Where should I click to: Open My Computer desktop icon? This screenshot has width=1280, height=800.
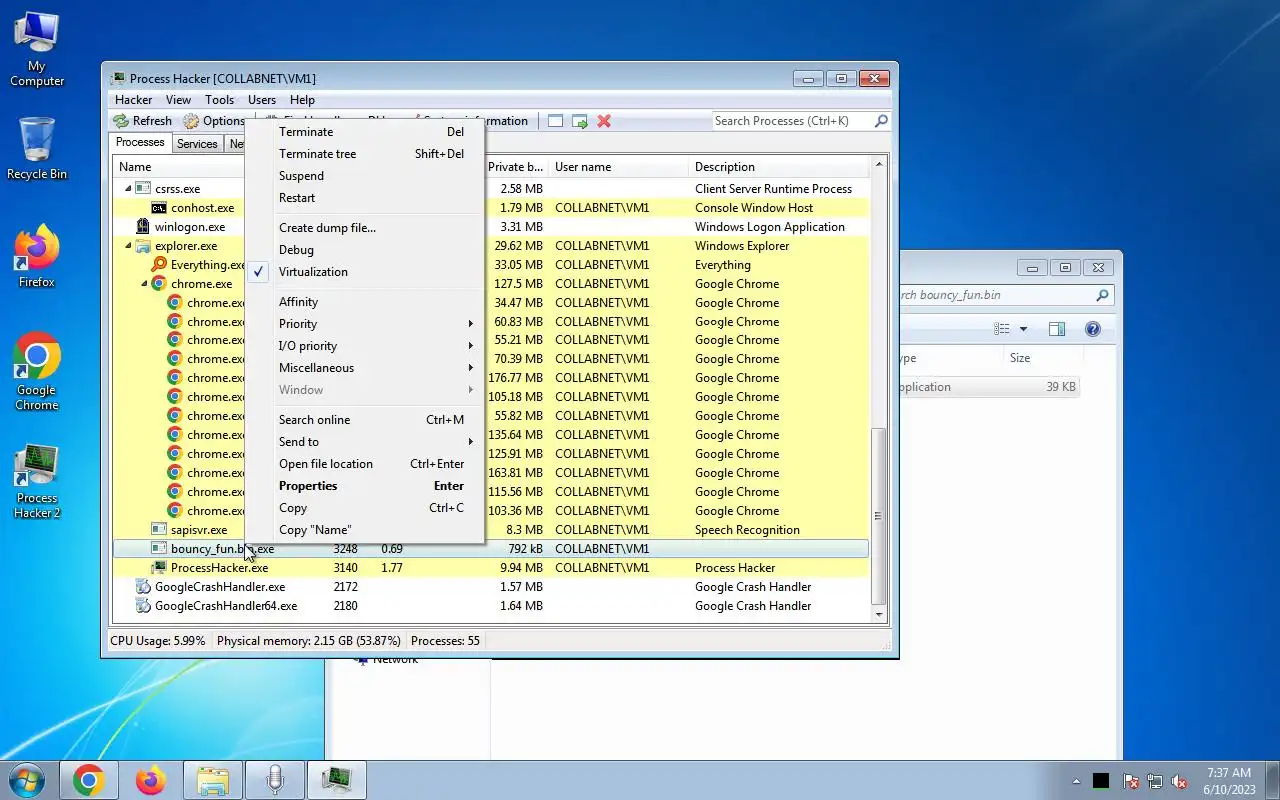click(x=37, y=49)
